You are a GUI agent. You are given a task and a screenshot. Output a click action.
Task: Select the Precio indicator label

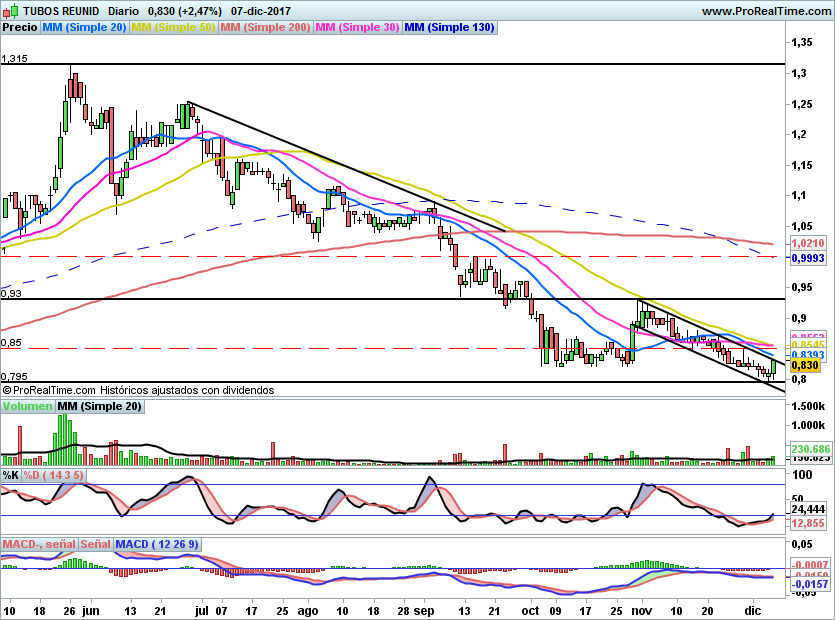[x=20, y=27]
